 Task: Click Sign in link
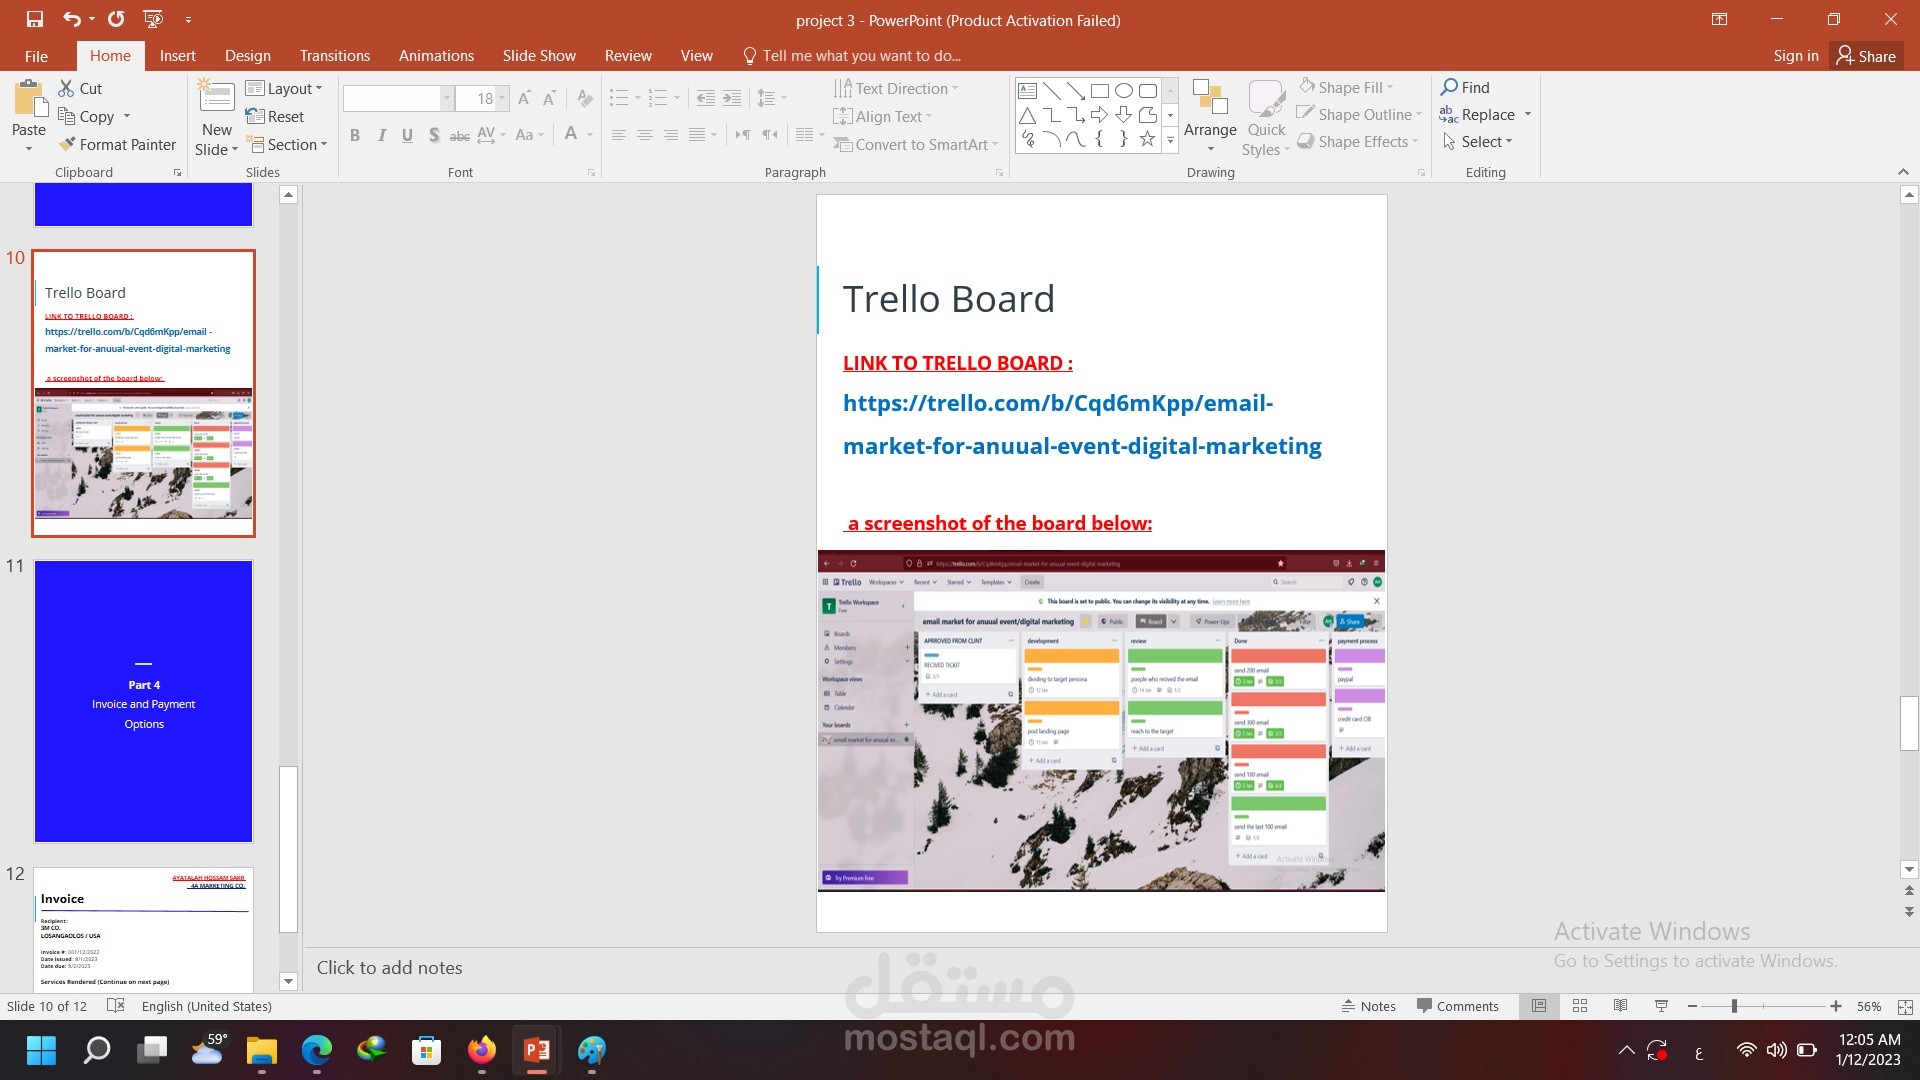tap(1795, 56)
